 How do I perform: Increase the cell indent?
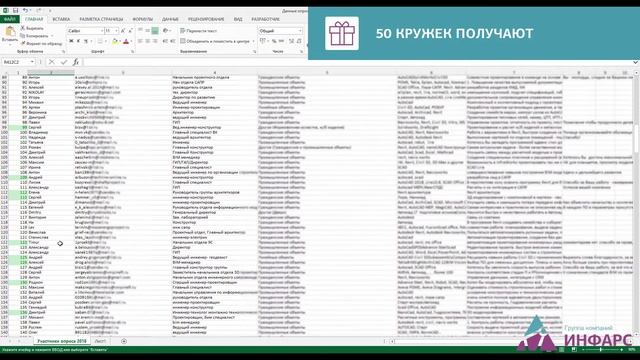(x=173, y=41)
